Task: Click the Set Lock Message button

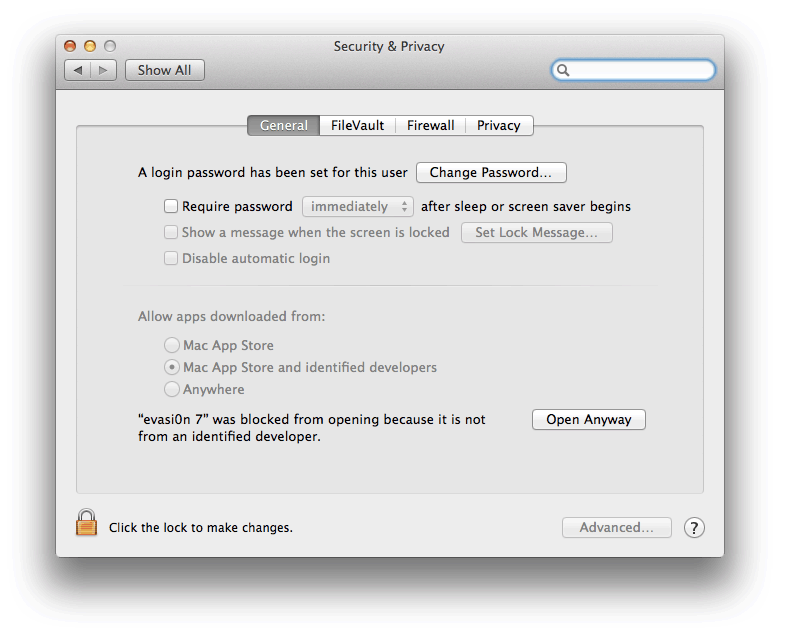Action: pos(536,232)
